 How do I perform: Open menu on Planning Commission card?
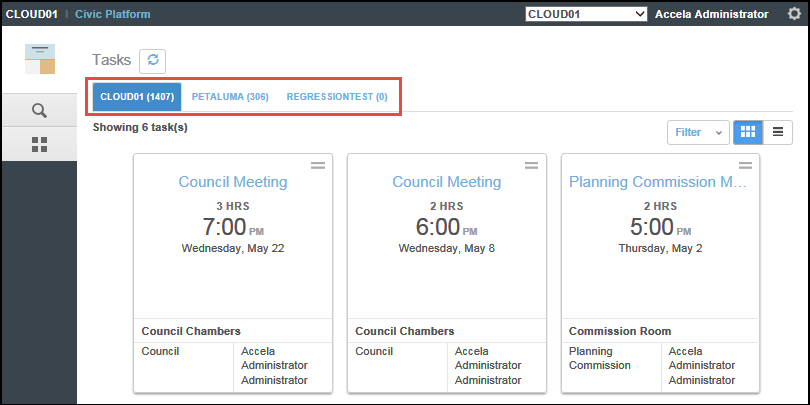[745, 166]
